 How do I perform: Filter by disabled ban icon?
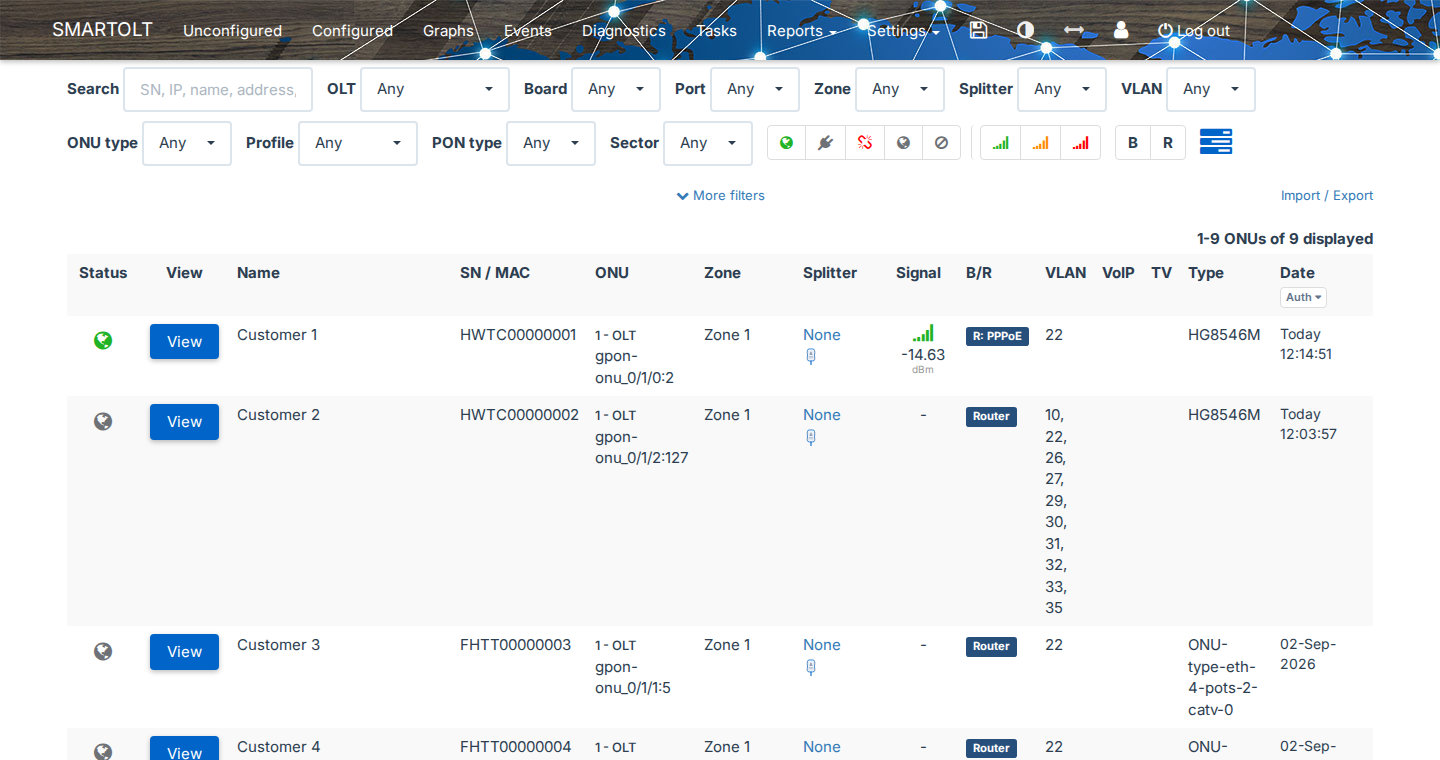[941, 143]
